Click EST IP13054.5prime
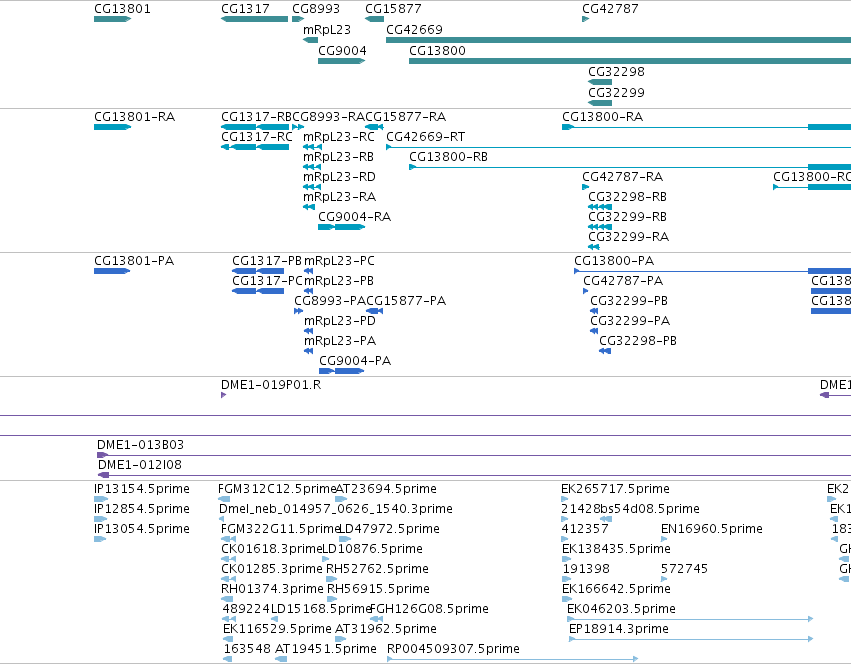851x664 pixels. coord(142,529)
